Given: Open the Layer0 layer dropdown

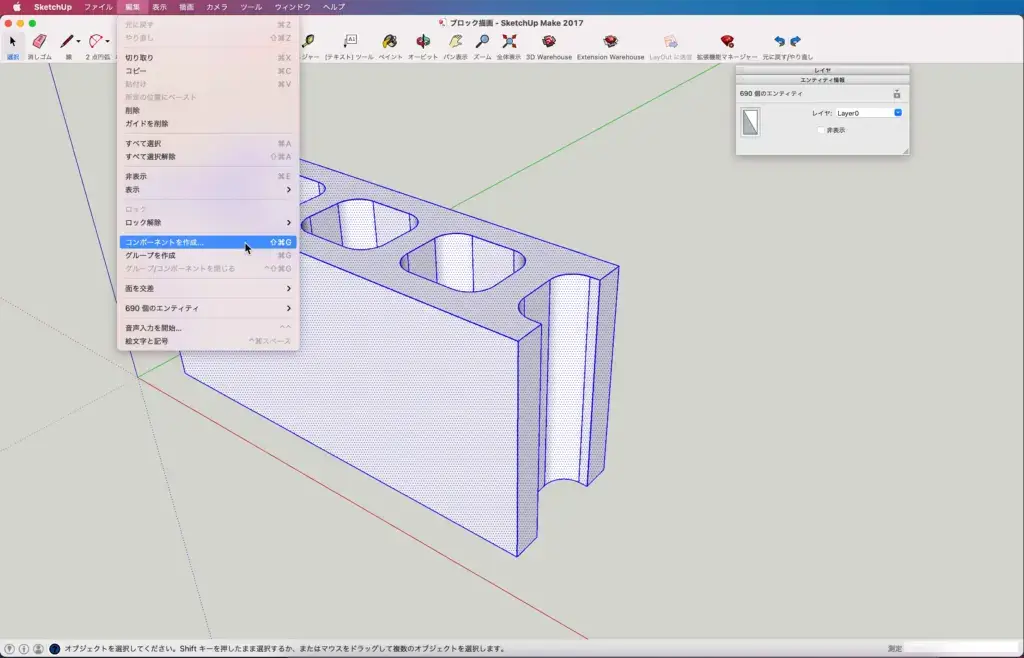Looking at the screenshot, I should (869, 113).
